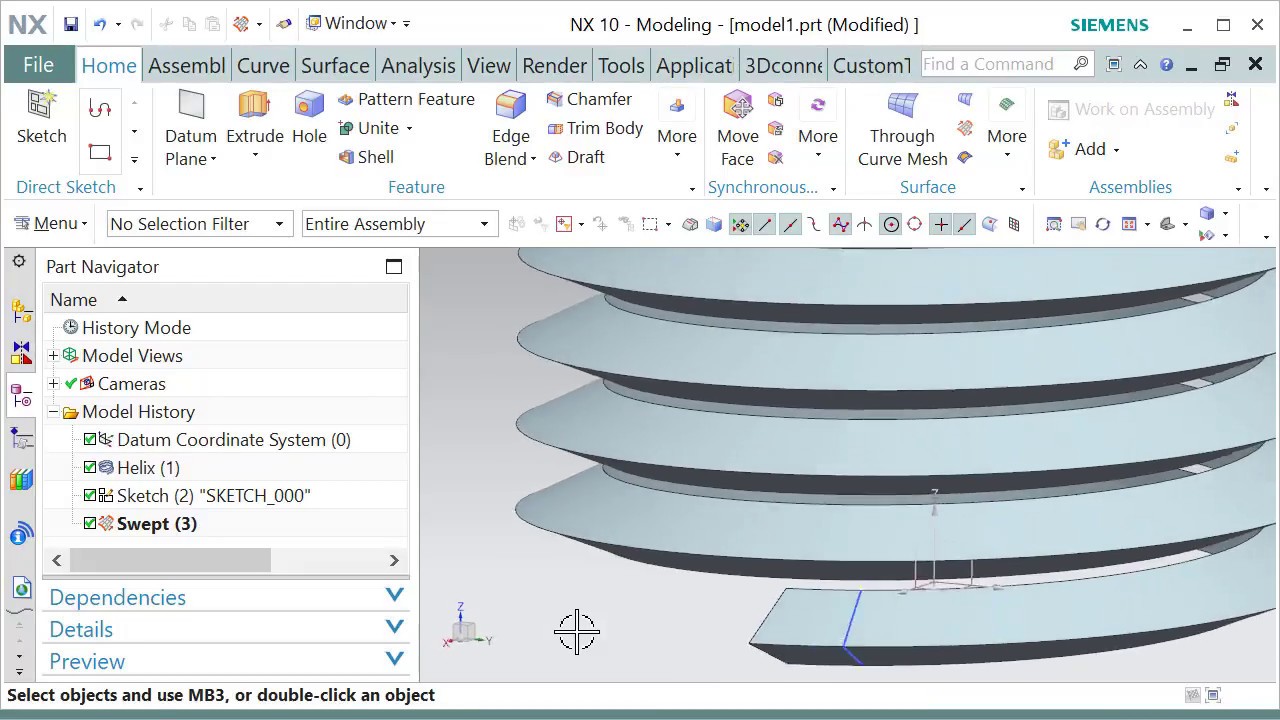This screenshot has height=720, width=1280.
Task: Select the Edge Blend tool
Action: [510, 128]
